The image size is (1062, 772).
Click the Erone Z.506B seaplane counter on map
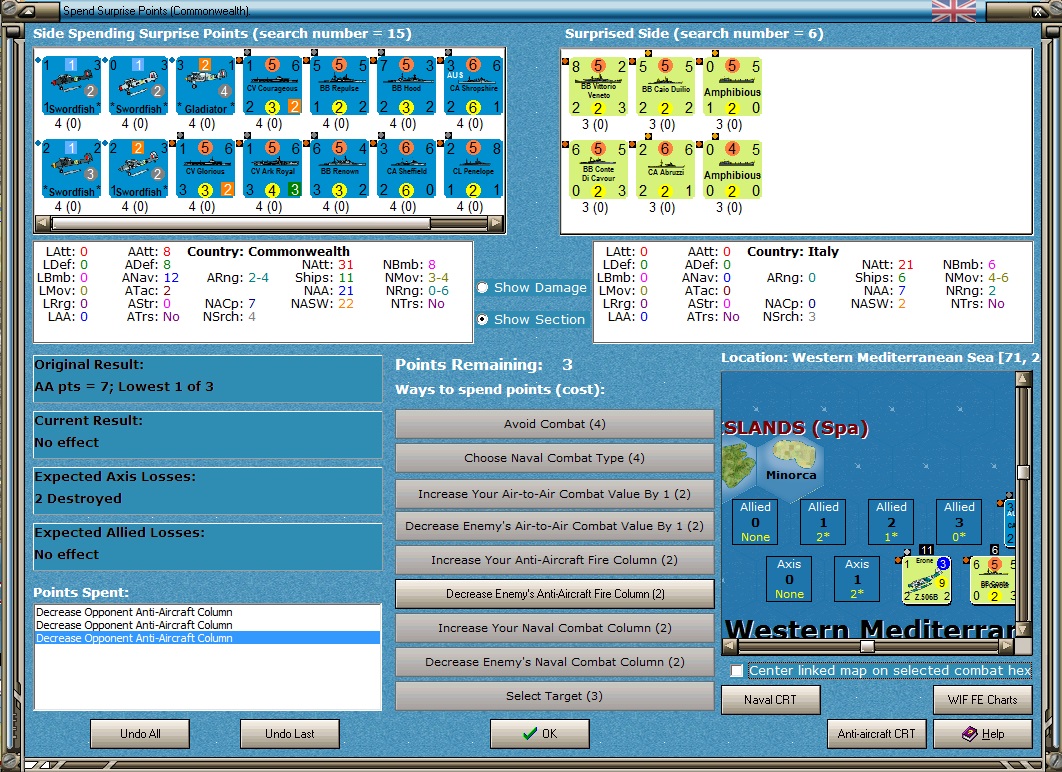[x=927, y=580]
